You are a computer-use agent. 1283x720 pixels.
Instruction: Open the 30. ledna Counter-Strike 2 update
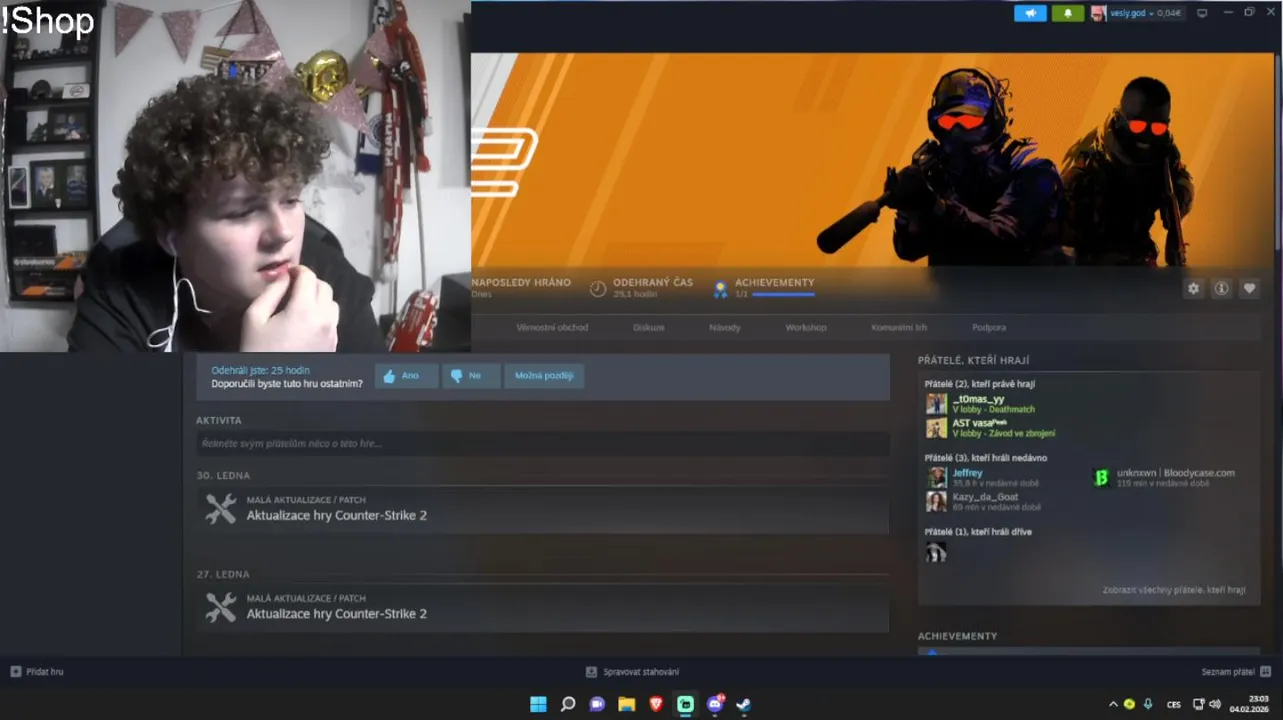tap(543, 509)
